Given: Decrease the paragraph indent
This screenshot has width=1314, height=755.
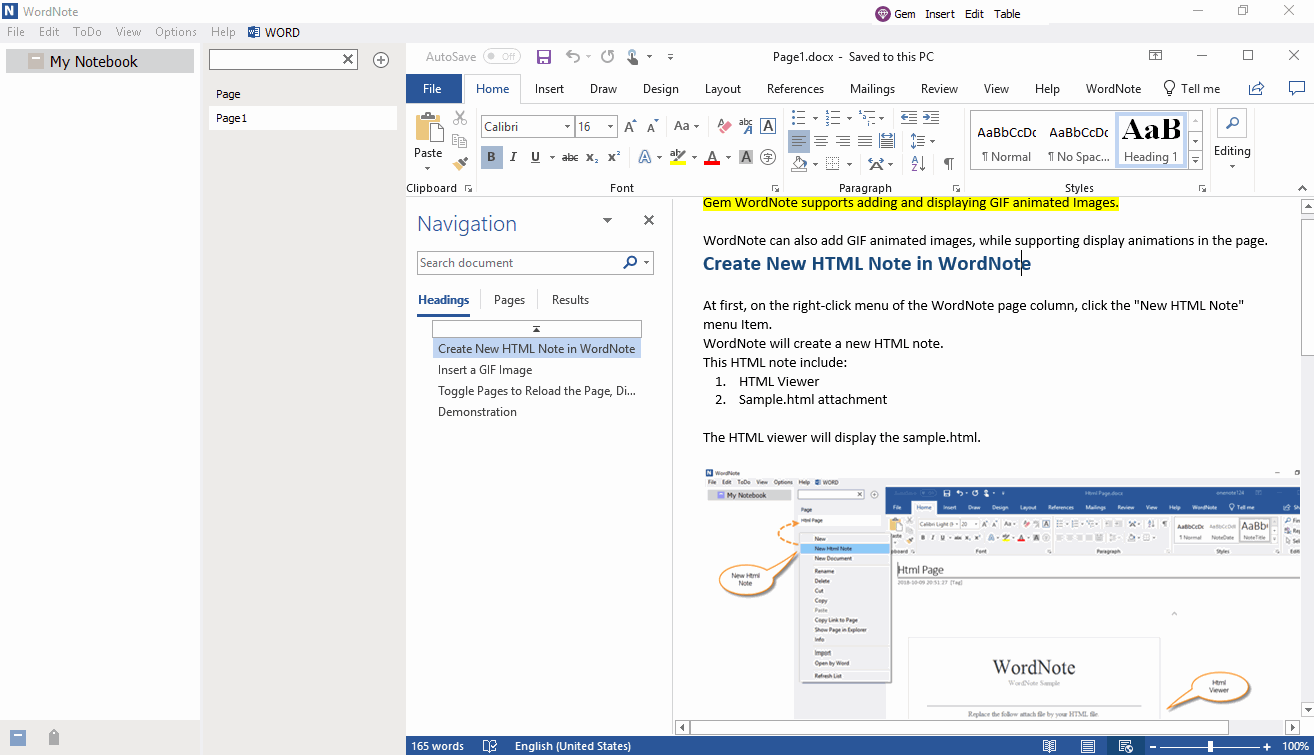Looking at the screenshot, I should coord(908,118).
